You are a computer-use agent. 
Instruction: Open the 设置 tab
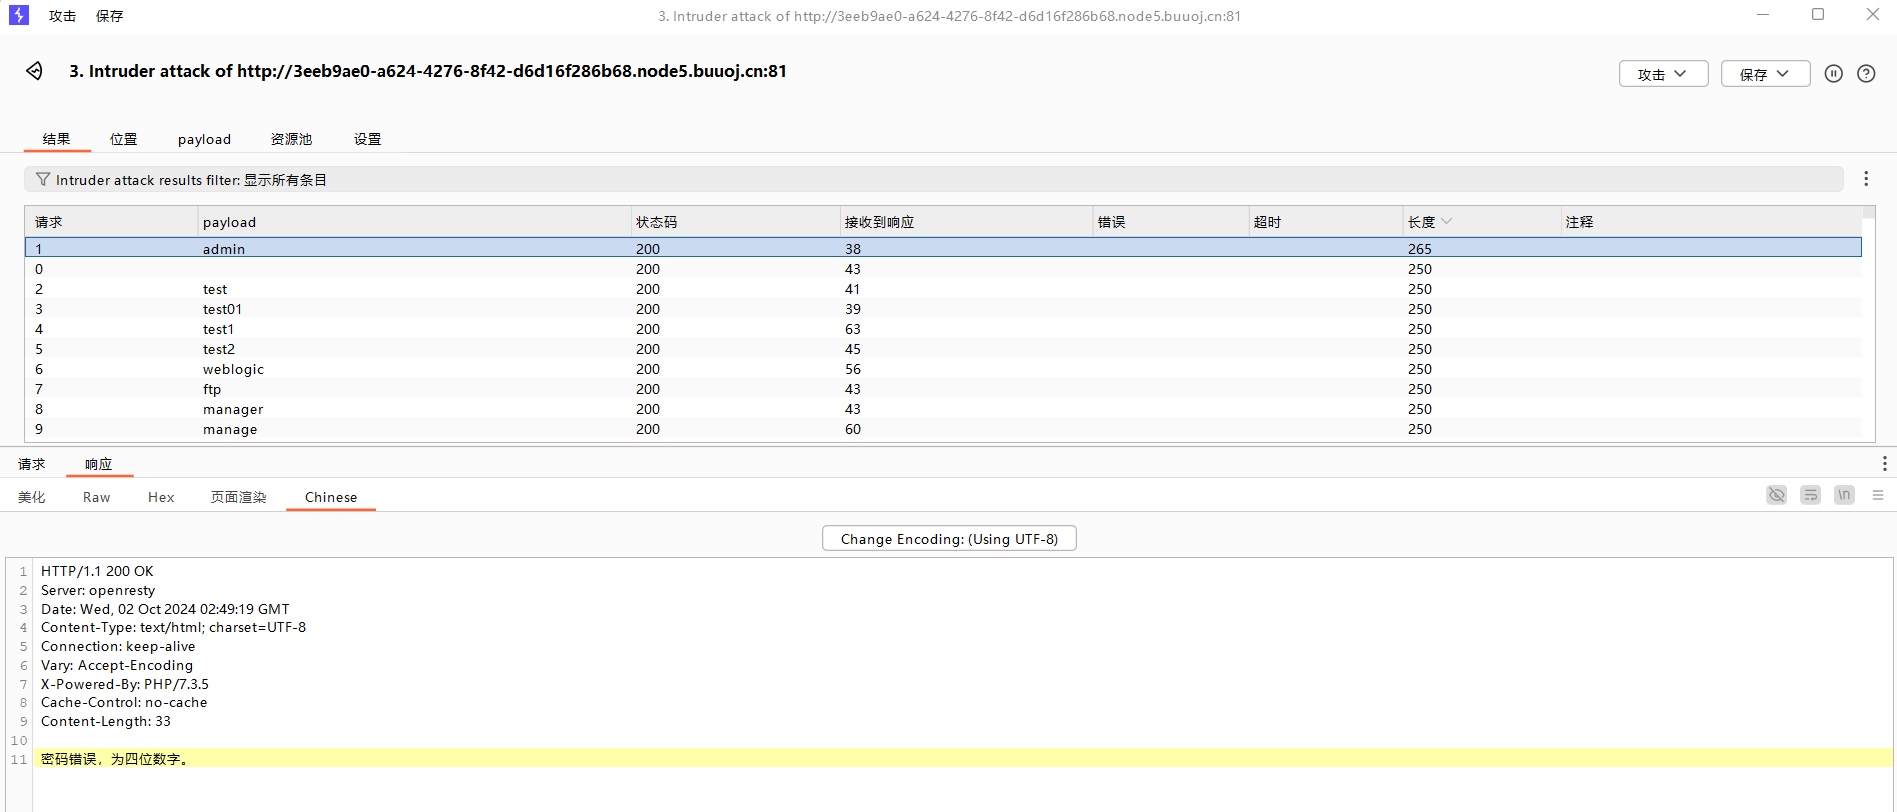(x=368, y=139)
